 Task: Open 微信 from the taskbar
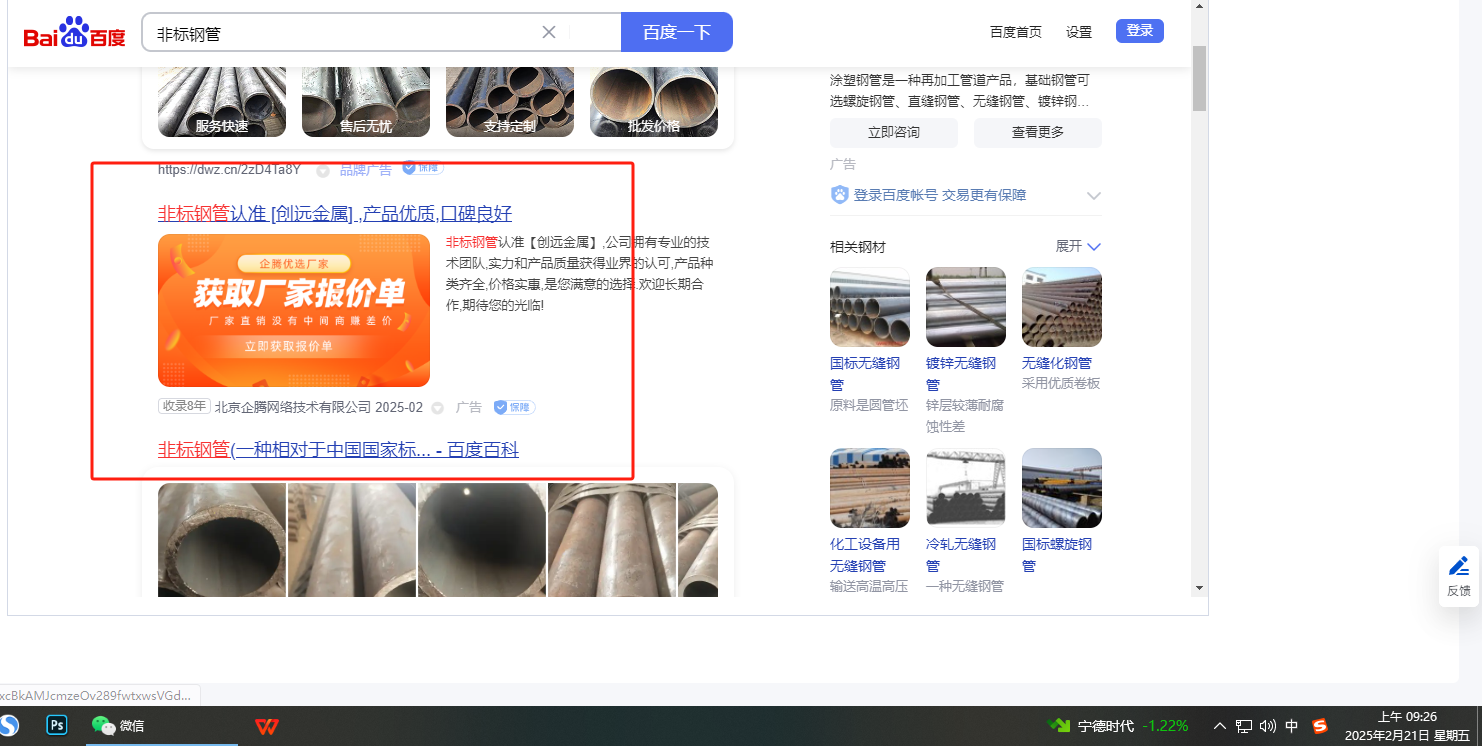(118, 726)
